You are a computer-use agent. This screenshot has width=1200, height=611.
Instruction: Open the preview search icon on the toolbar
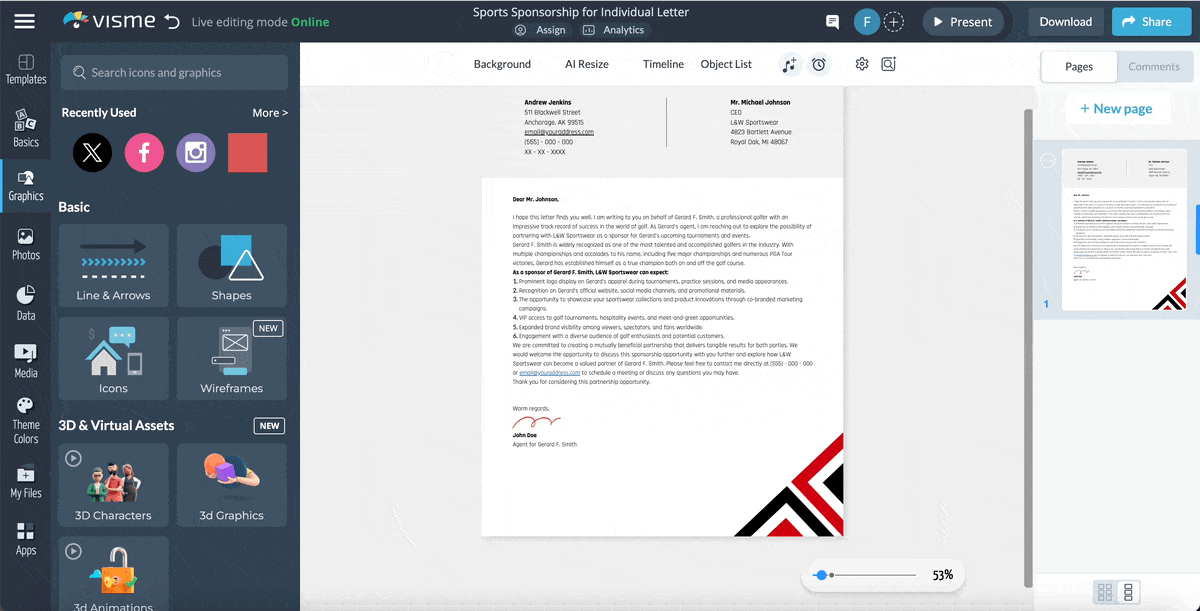[x=889, y=63]
